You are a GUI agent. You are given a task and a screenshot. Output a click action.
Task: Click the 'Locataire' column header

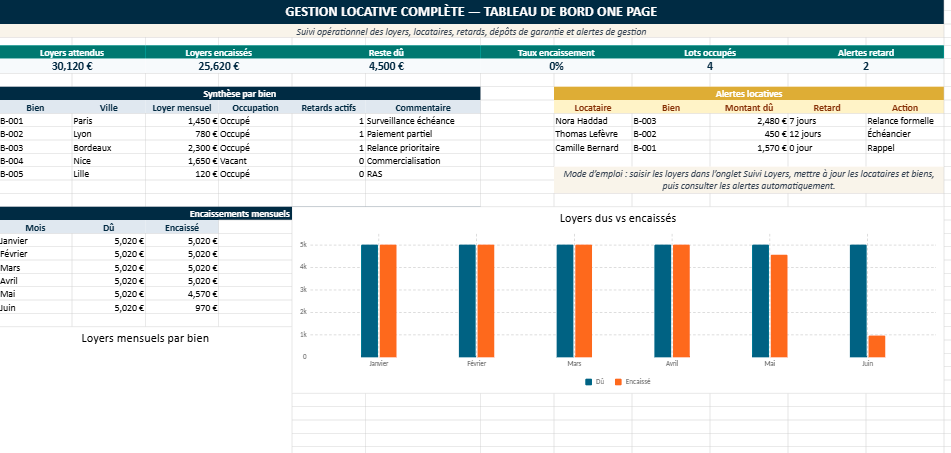(593, 108)
